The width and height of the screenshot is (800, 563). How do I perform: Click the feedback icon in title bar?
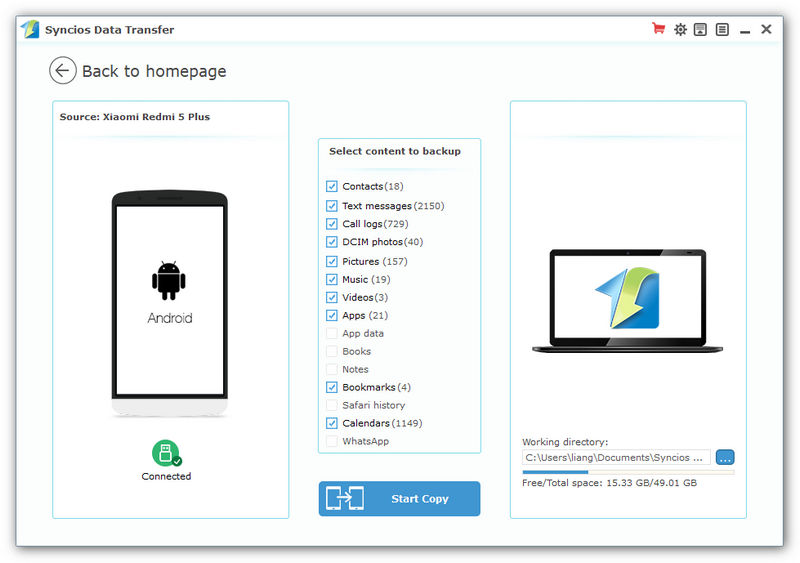coord(701,30)
